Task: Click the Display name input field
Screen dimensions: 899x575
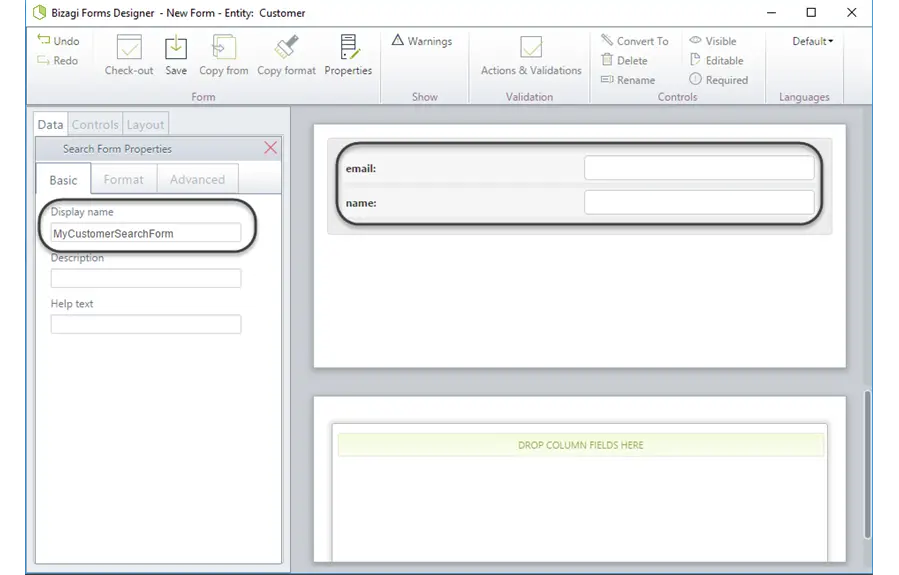Action: click(x=146, y=233)
